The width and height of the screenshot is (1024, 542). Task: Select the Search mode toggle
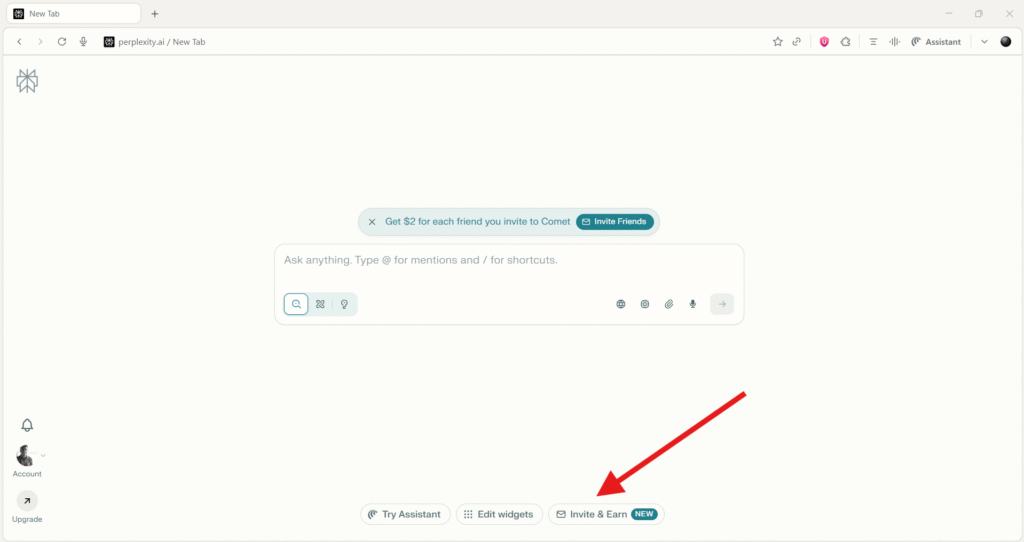[296, 304]
